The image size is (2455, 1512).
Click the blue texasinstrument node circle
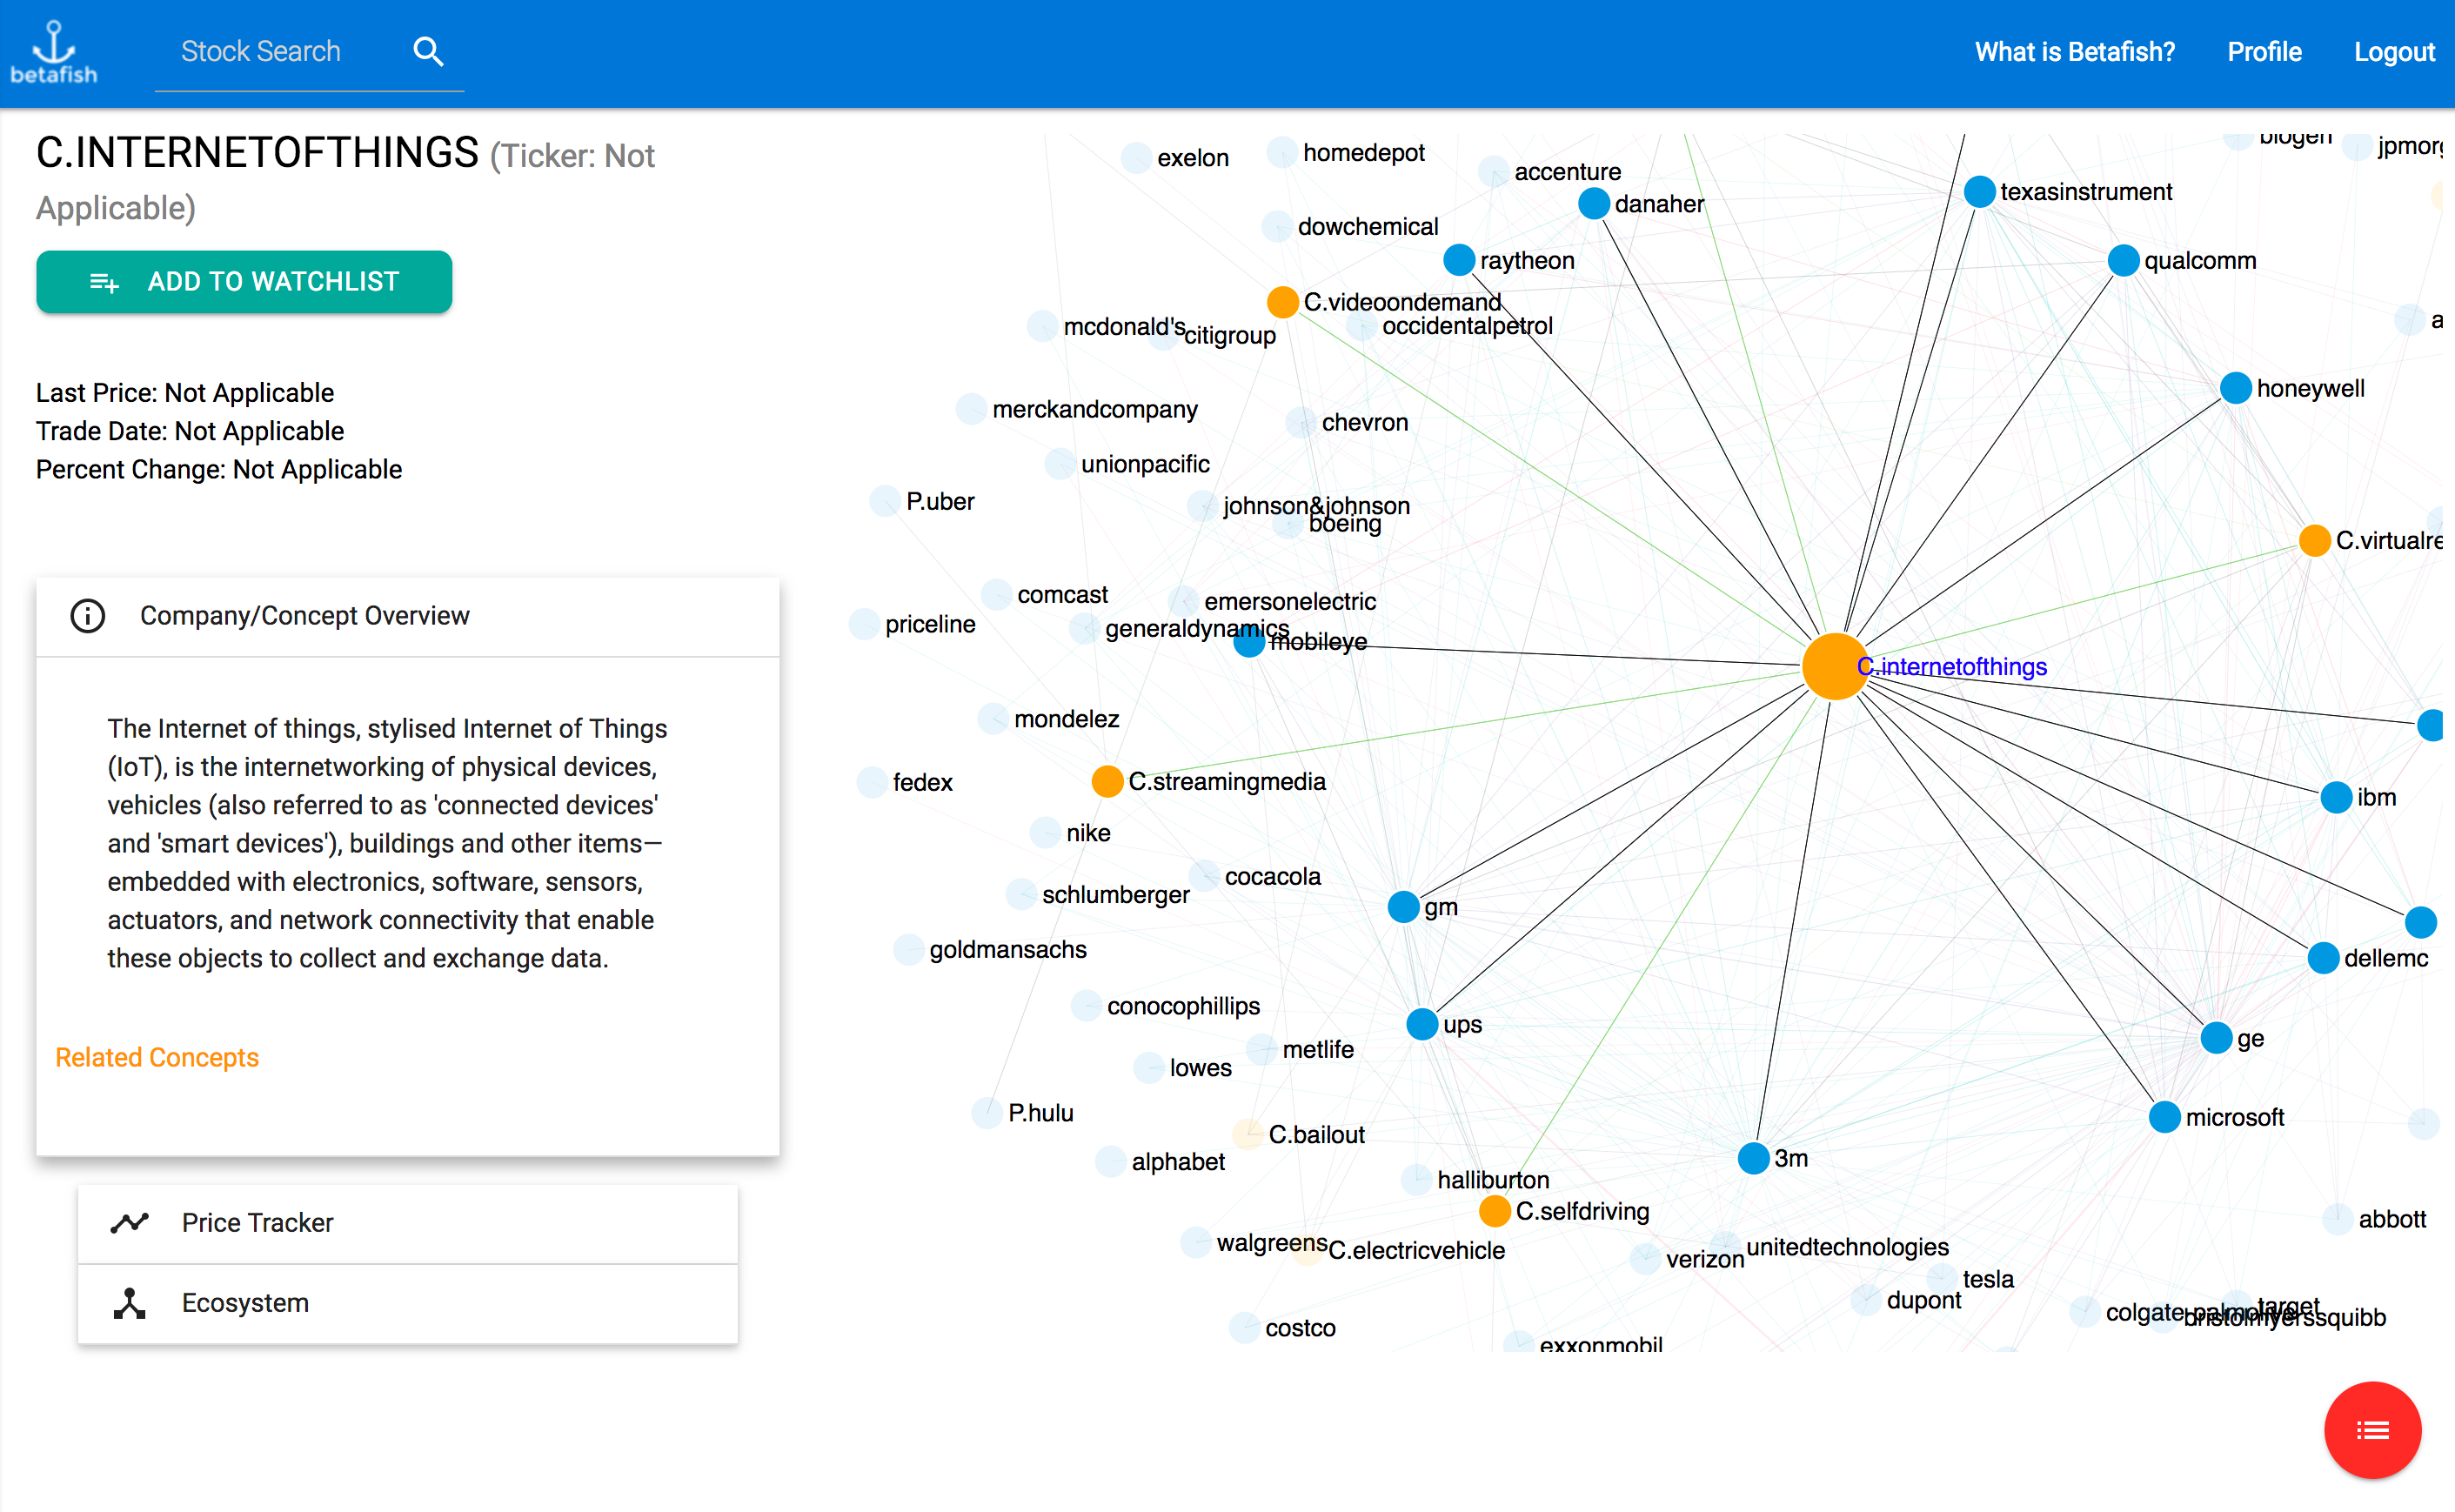(x=1979, y=192)
